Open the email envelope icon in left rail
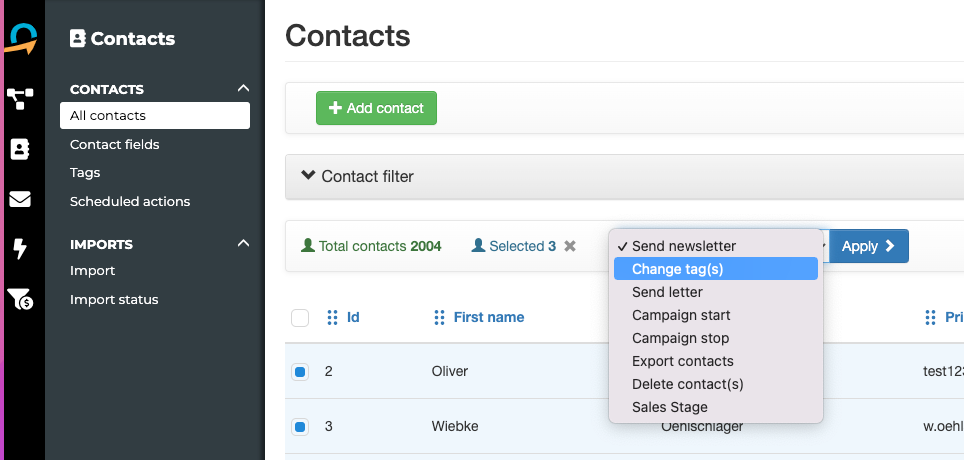The width and height of the screenshot is (964, 460). tap(20, 199)
